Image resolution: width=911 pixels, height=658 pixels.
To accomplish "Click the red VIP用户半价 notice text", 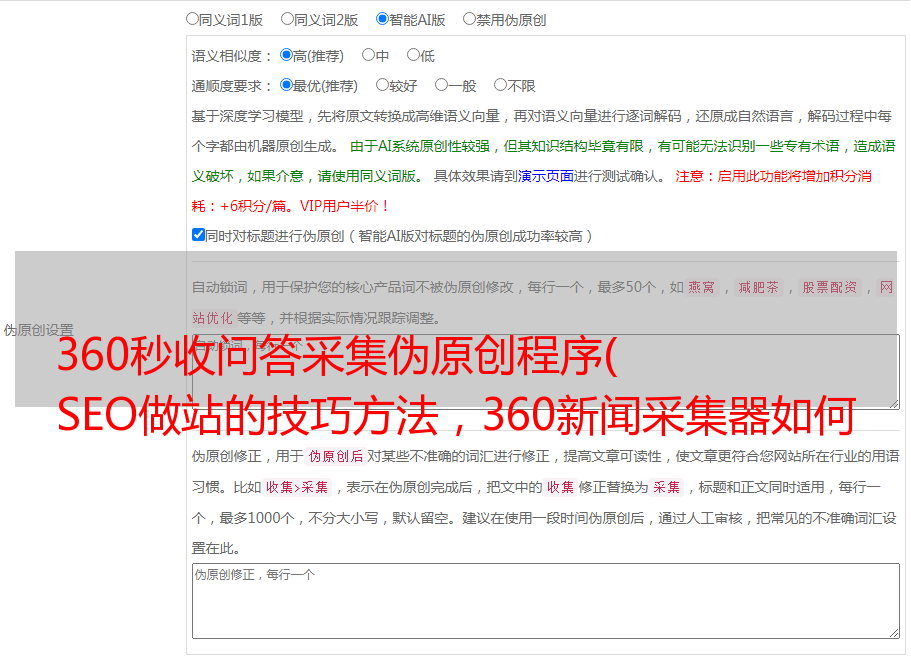I will pos(344,206).
